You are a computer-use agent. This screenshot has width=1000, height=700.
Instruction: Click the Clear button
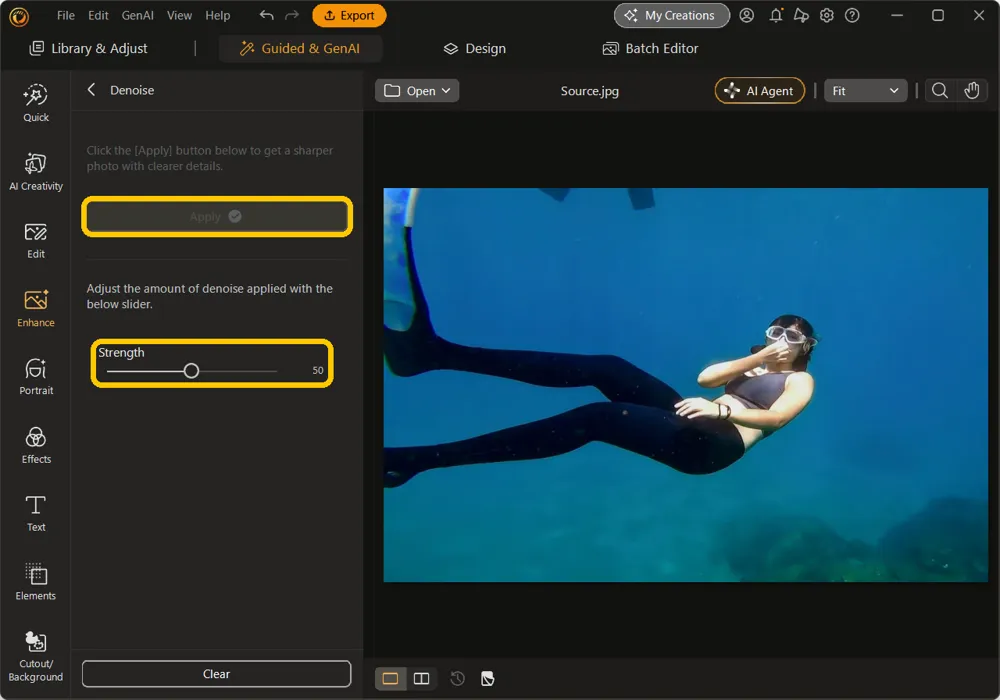[216, 674]
